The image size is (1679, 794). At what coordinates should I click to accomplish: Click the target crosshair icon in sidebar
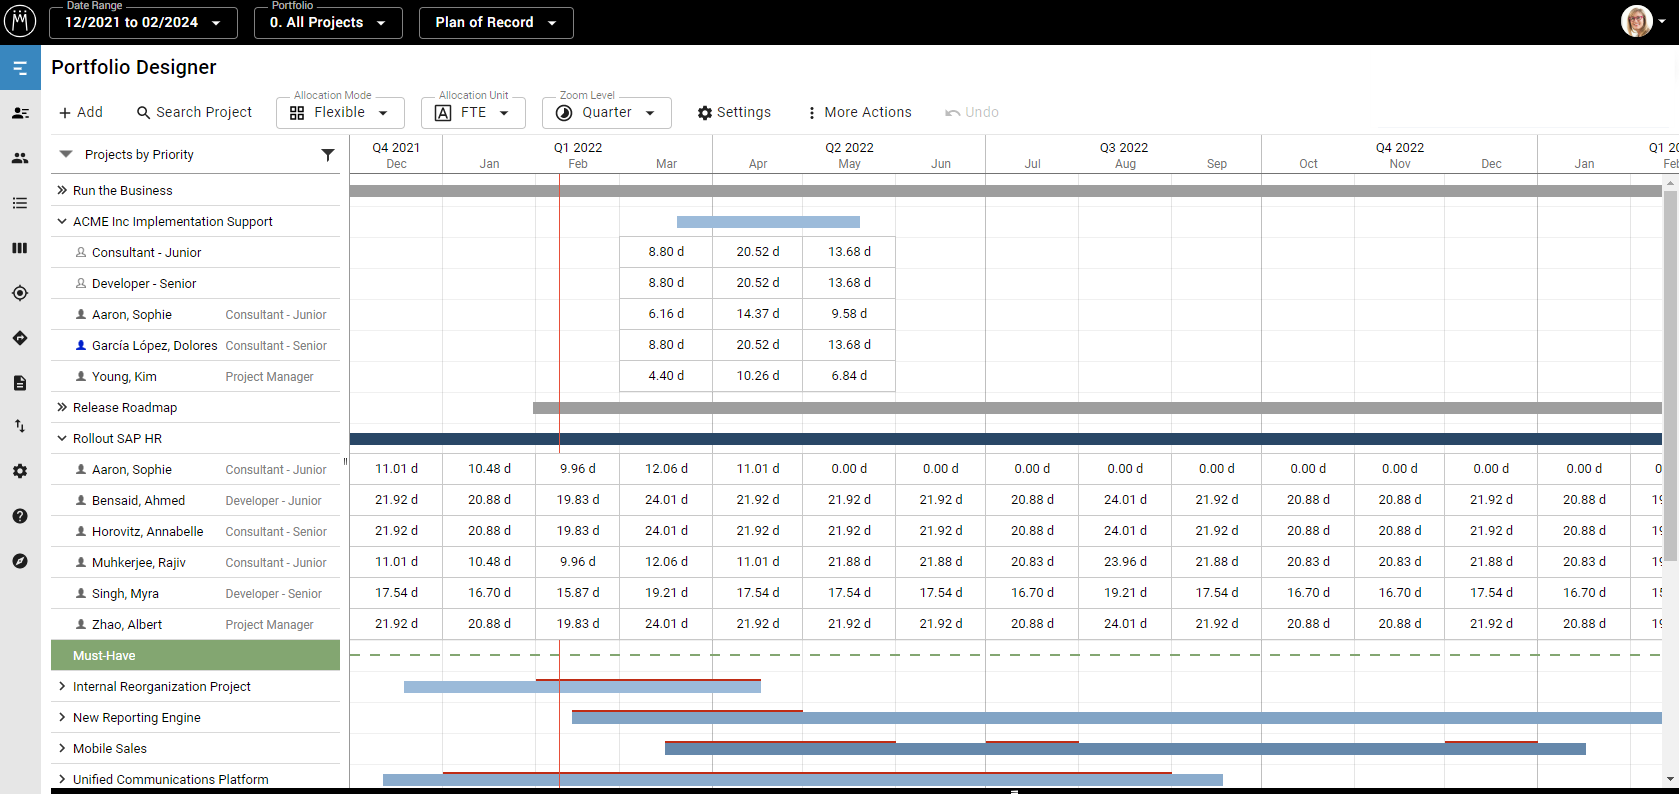click(20, 293)
